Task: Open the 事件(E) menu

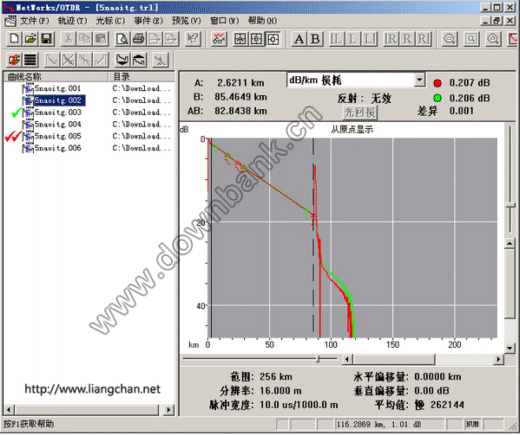Action: point(148,21)
